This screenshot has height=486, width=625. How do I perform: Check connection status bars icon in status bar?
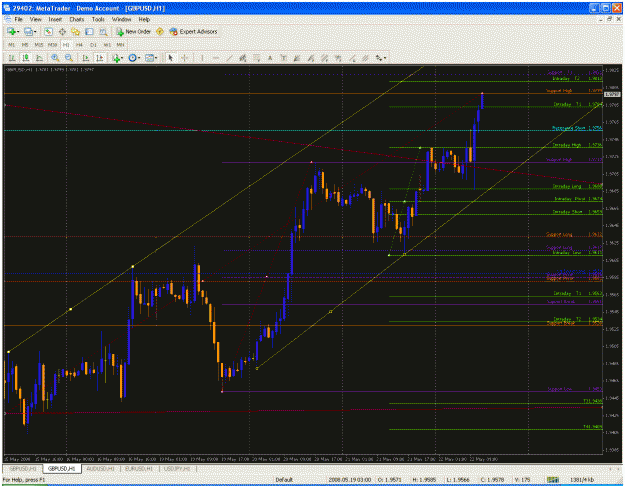(552, 480)
